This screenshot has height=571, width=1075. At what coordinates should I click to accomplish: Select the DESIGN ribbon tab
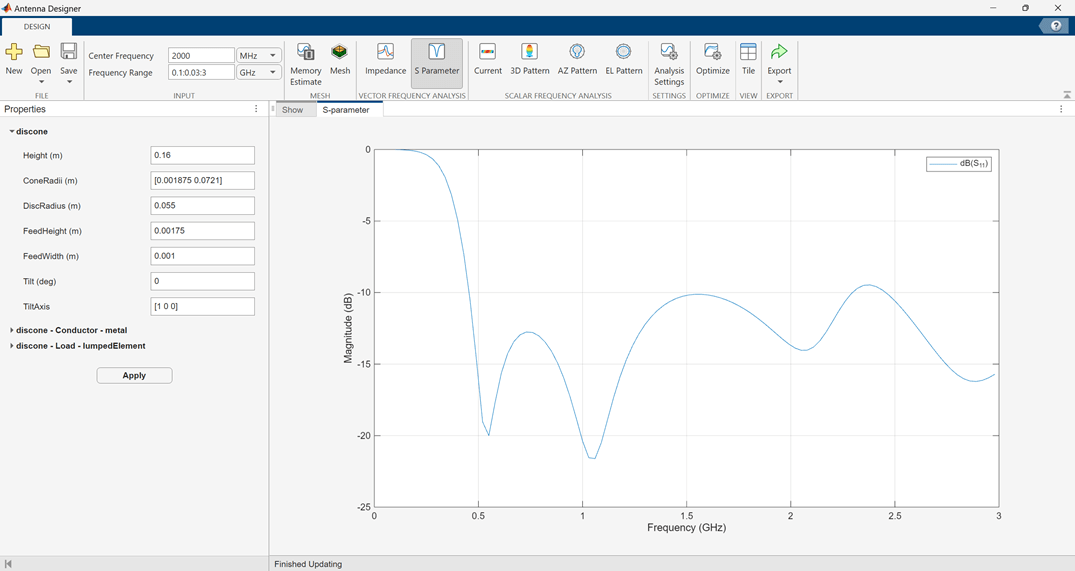click(x=37, y=27)
